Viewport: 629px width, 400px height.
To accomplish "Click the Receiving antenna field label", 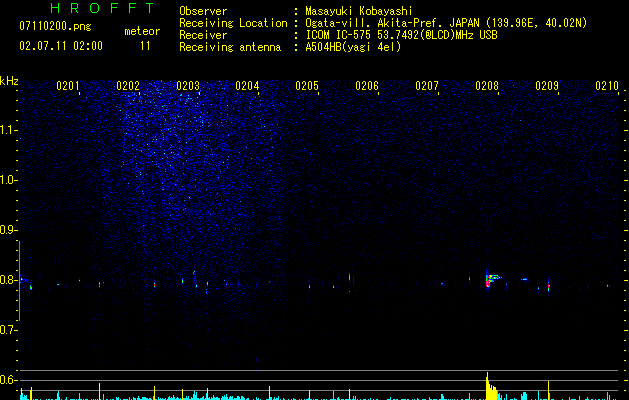I will (x=230, y=47).
